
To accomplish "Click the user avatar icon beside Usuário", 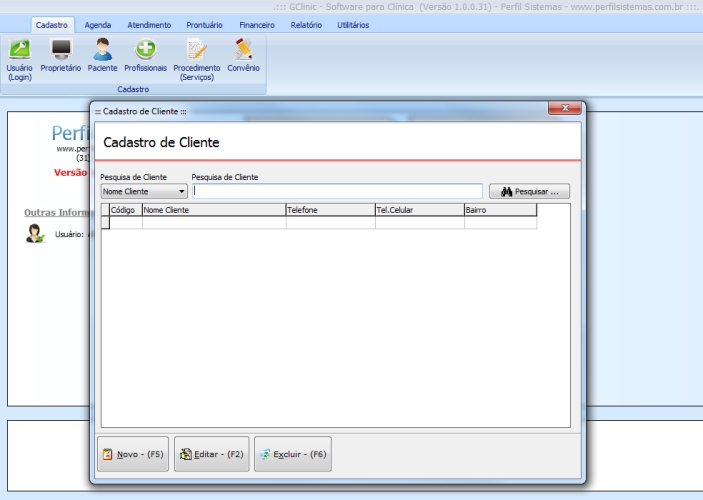I will 35,233.
